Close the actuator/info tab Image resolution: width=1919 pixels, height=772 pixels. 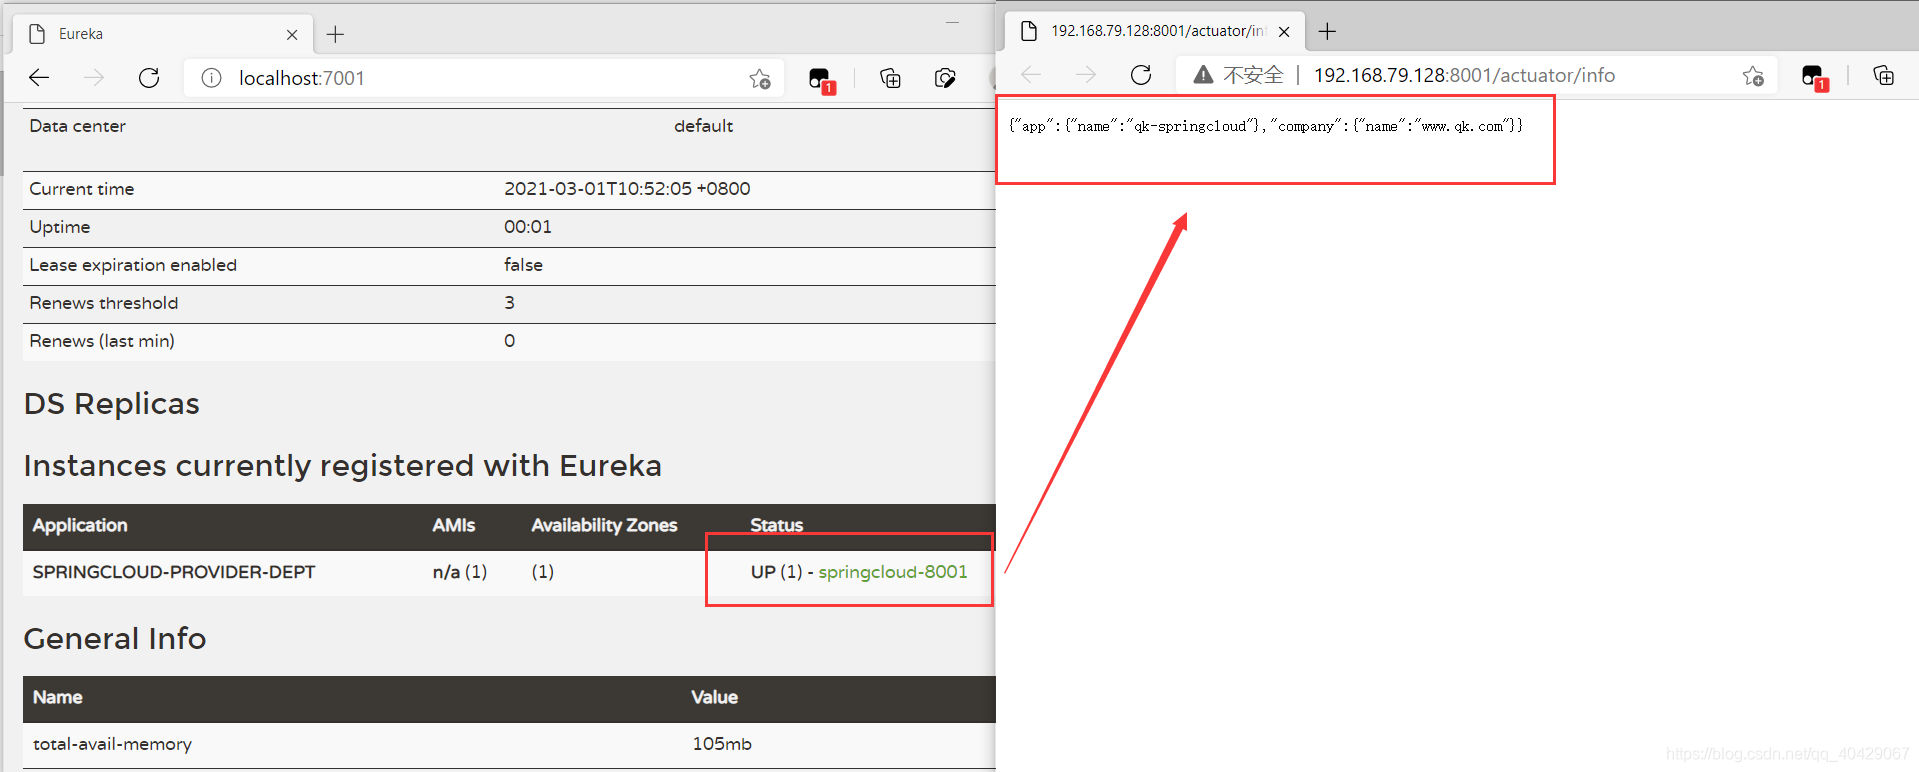(x=1284, y=31)
